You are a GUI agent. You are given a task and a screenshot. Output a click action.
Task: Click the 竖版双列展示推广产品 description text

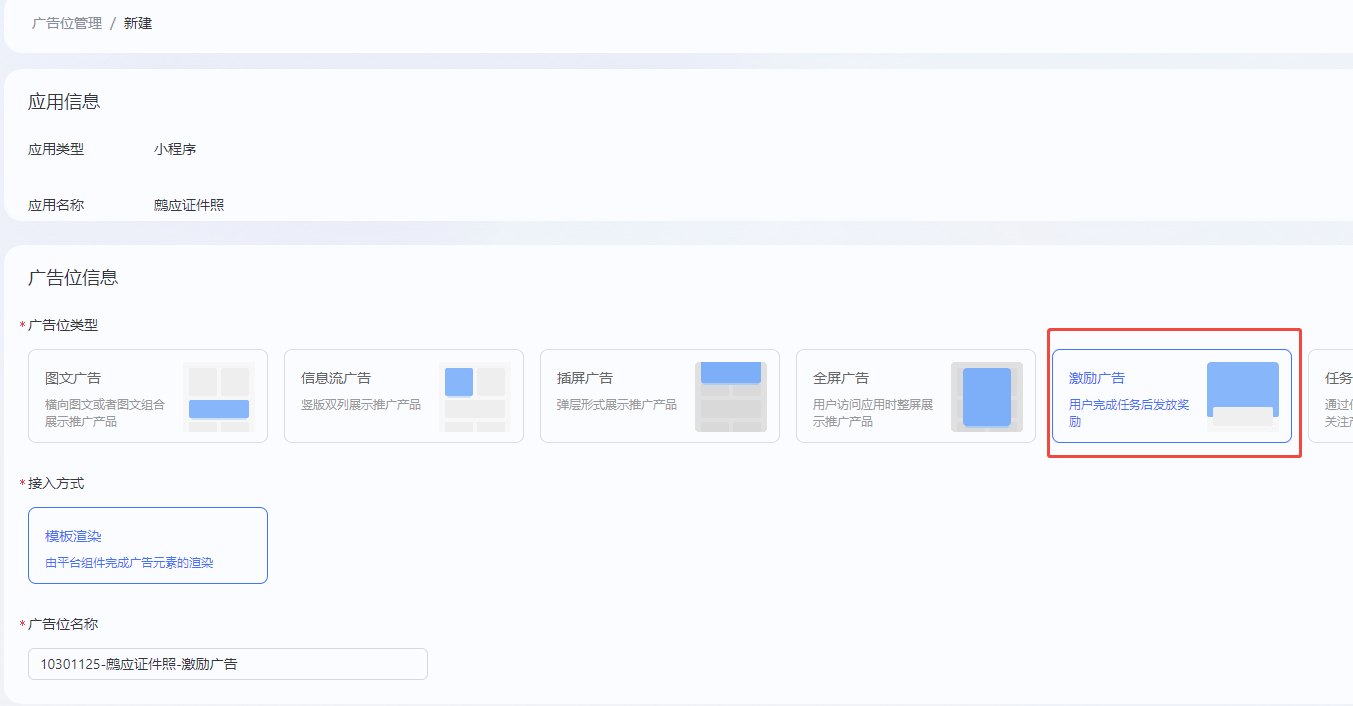(x=361, y=405)
